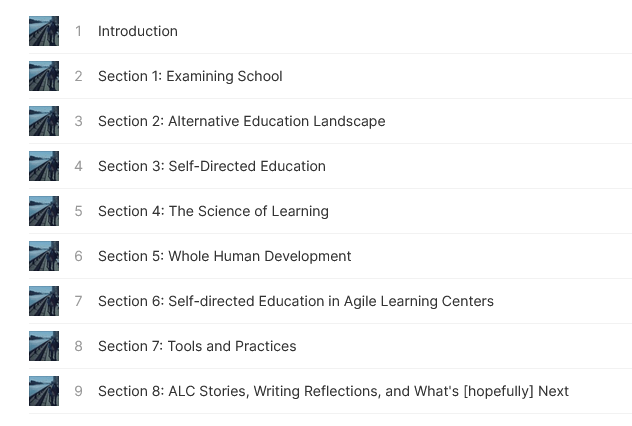Click track number 9 in the list
This screenshot has height=426, width=632.
click(x=78, y=391)
